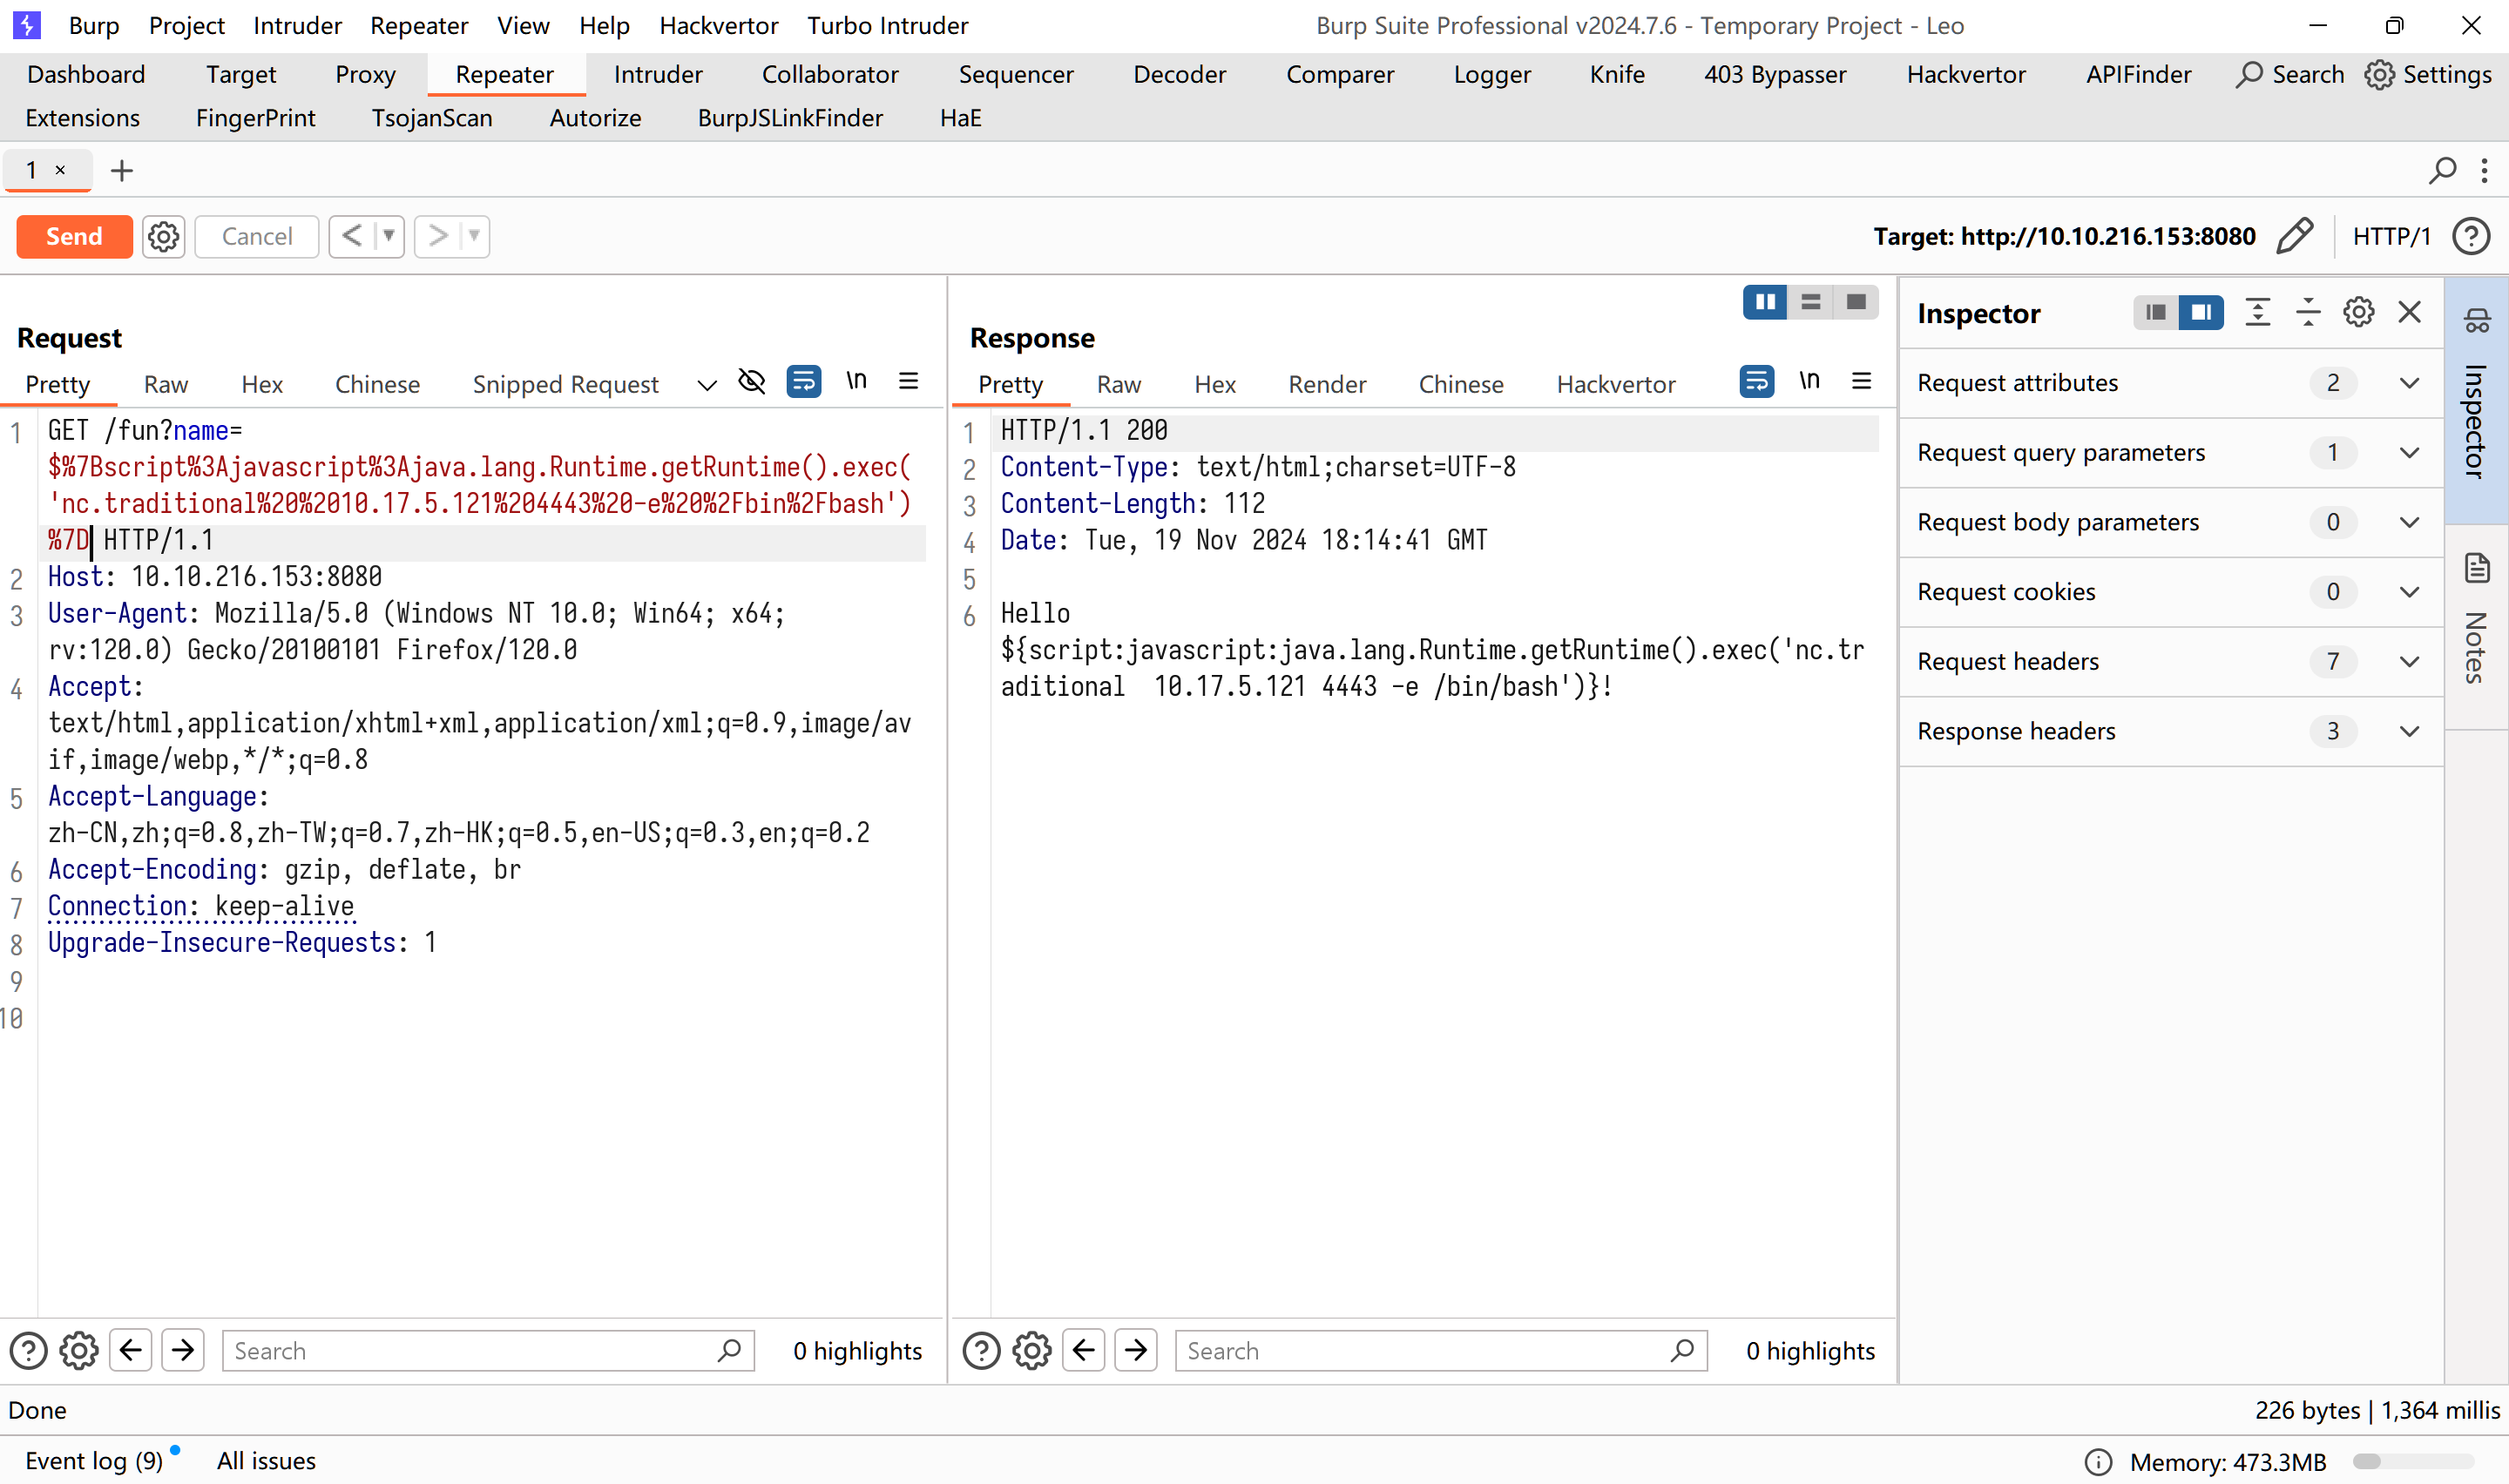Open the HaE extension tab

[x=960, y=119]
